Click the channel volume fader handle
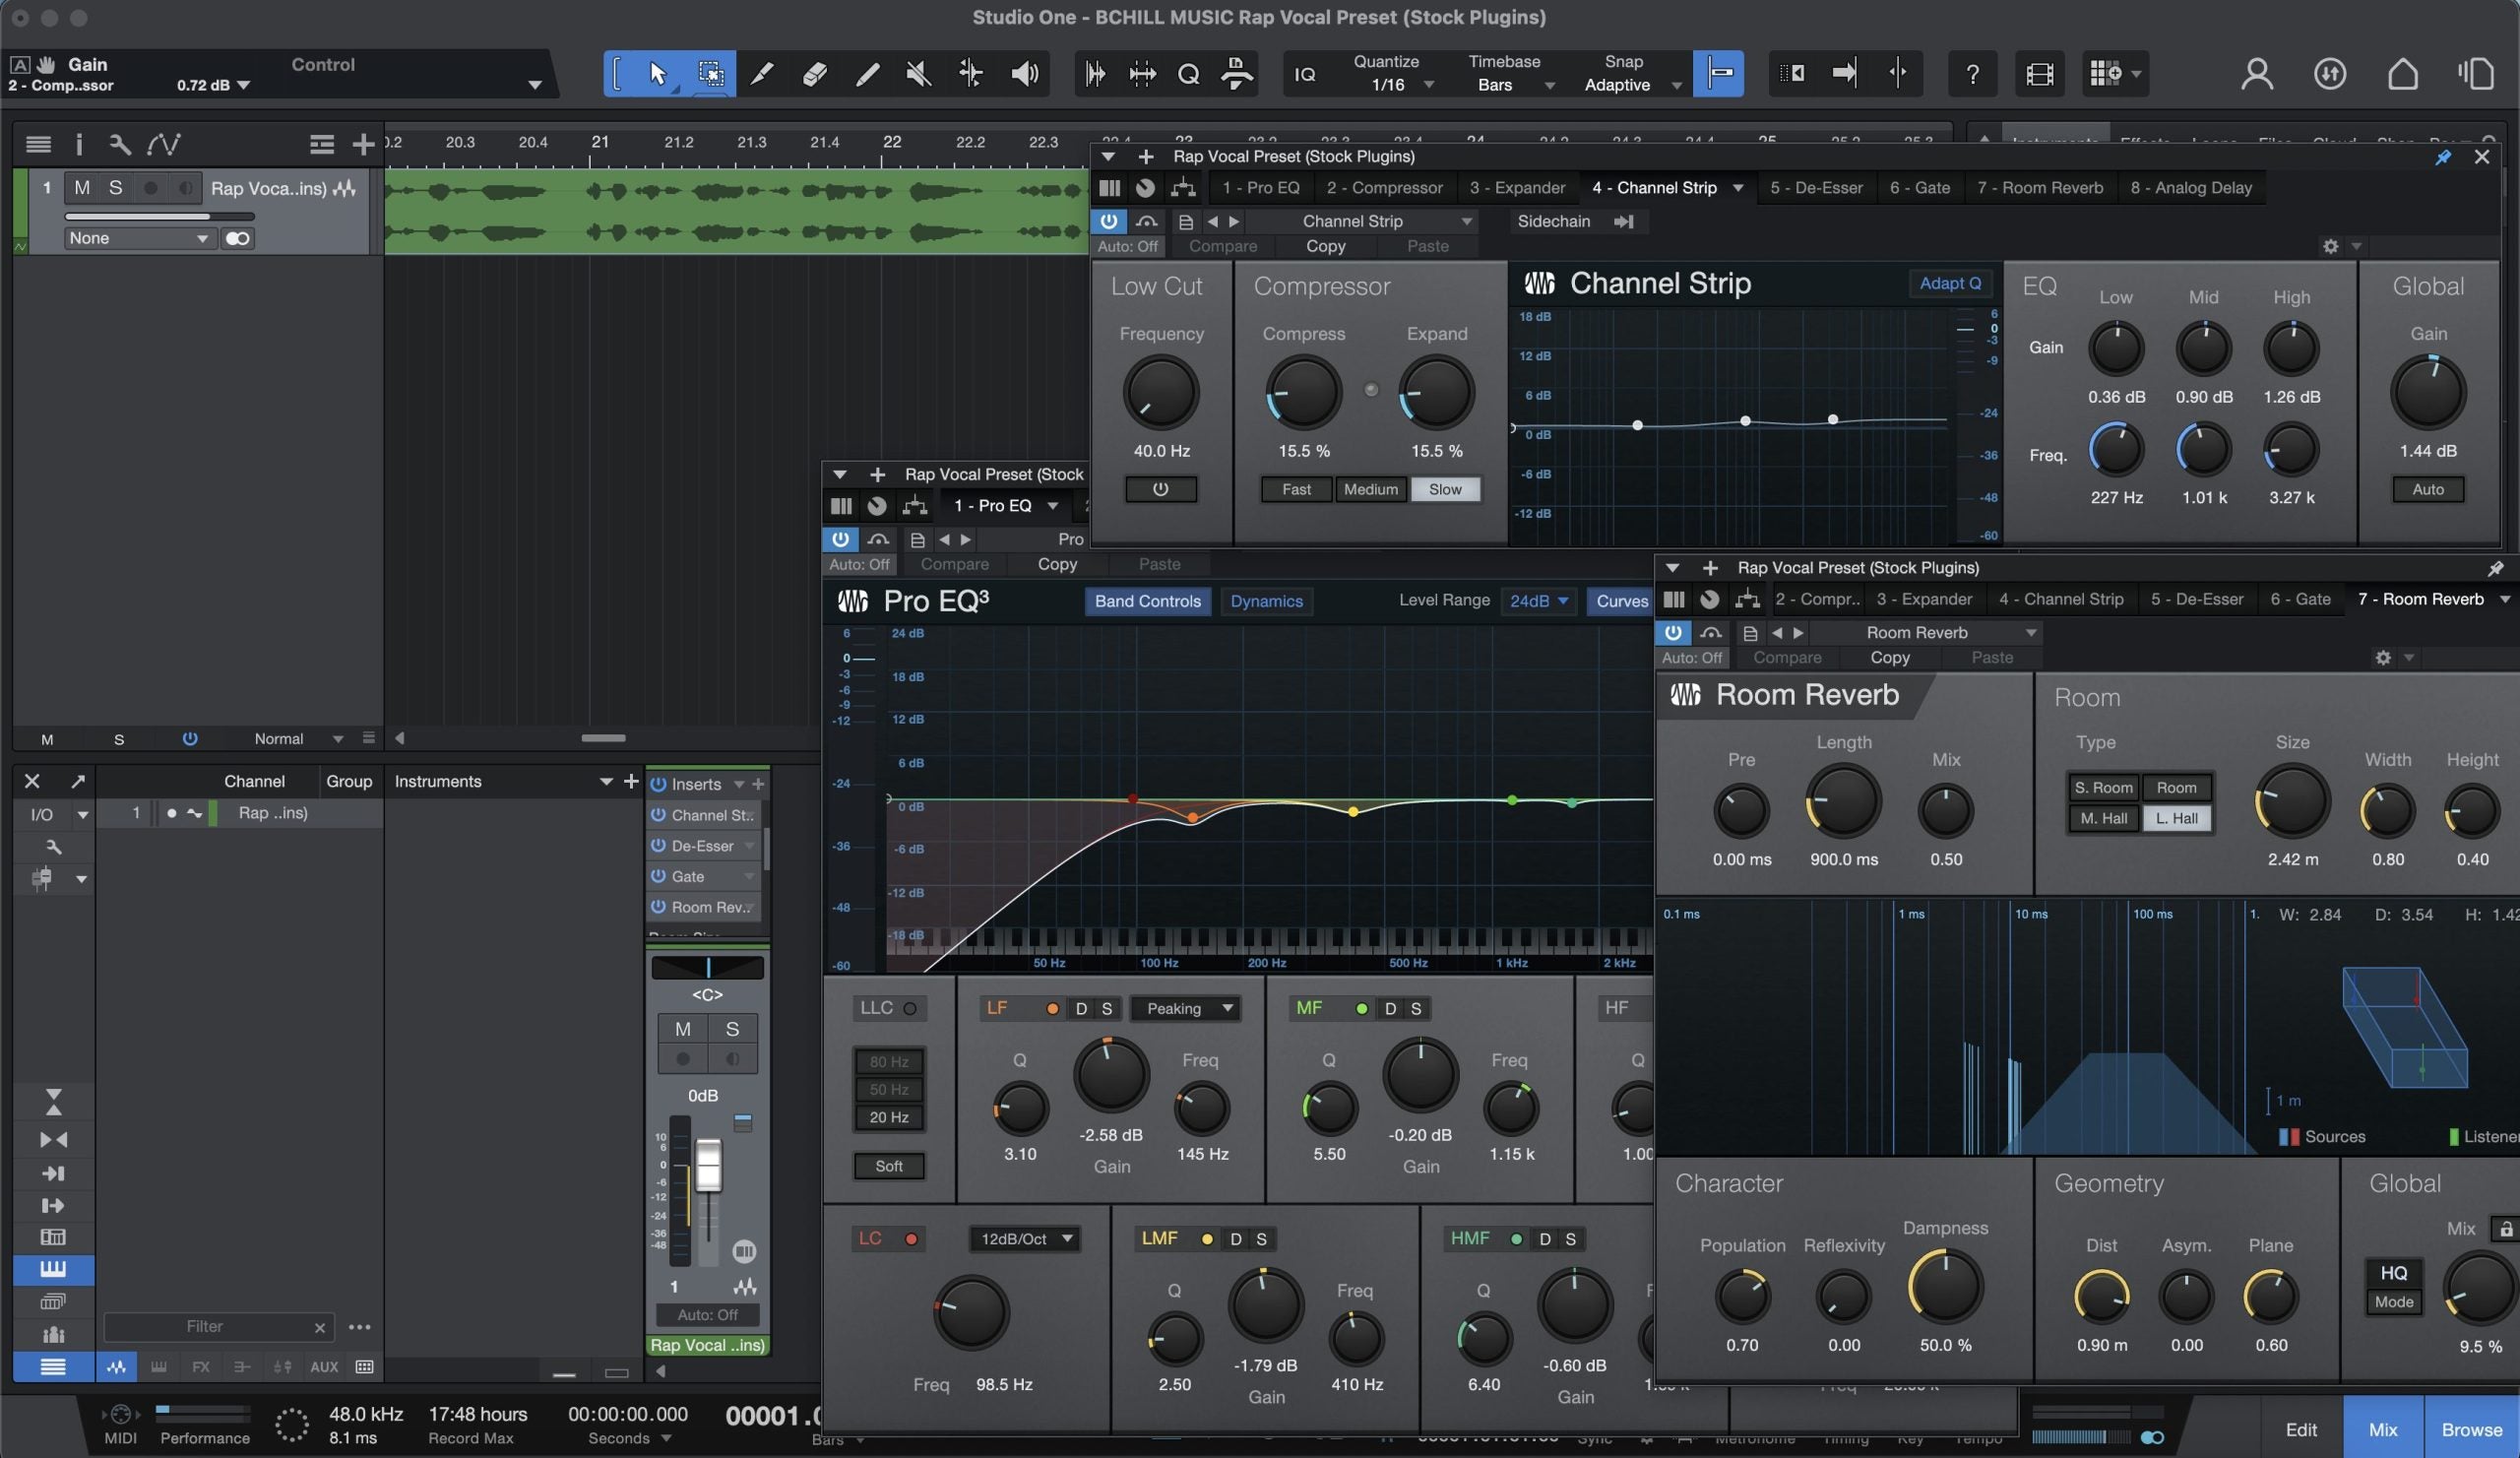The width and height of the screenshot is (2520, 1458). (x=708, y=1165)
